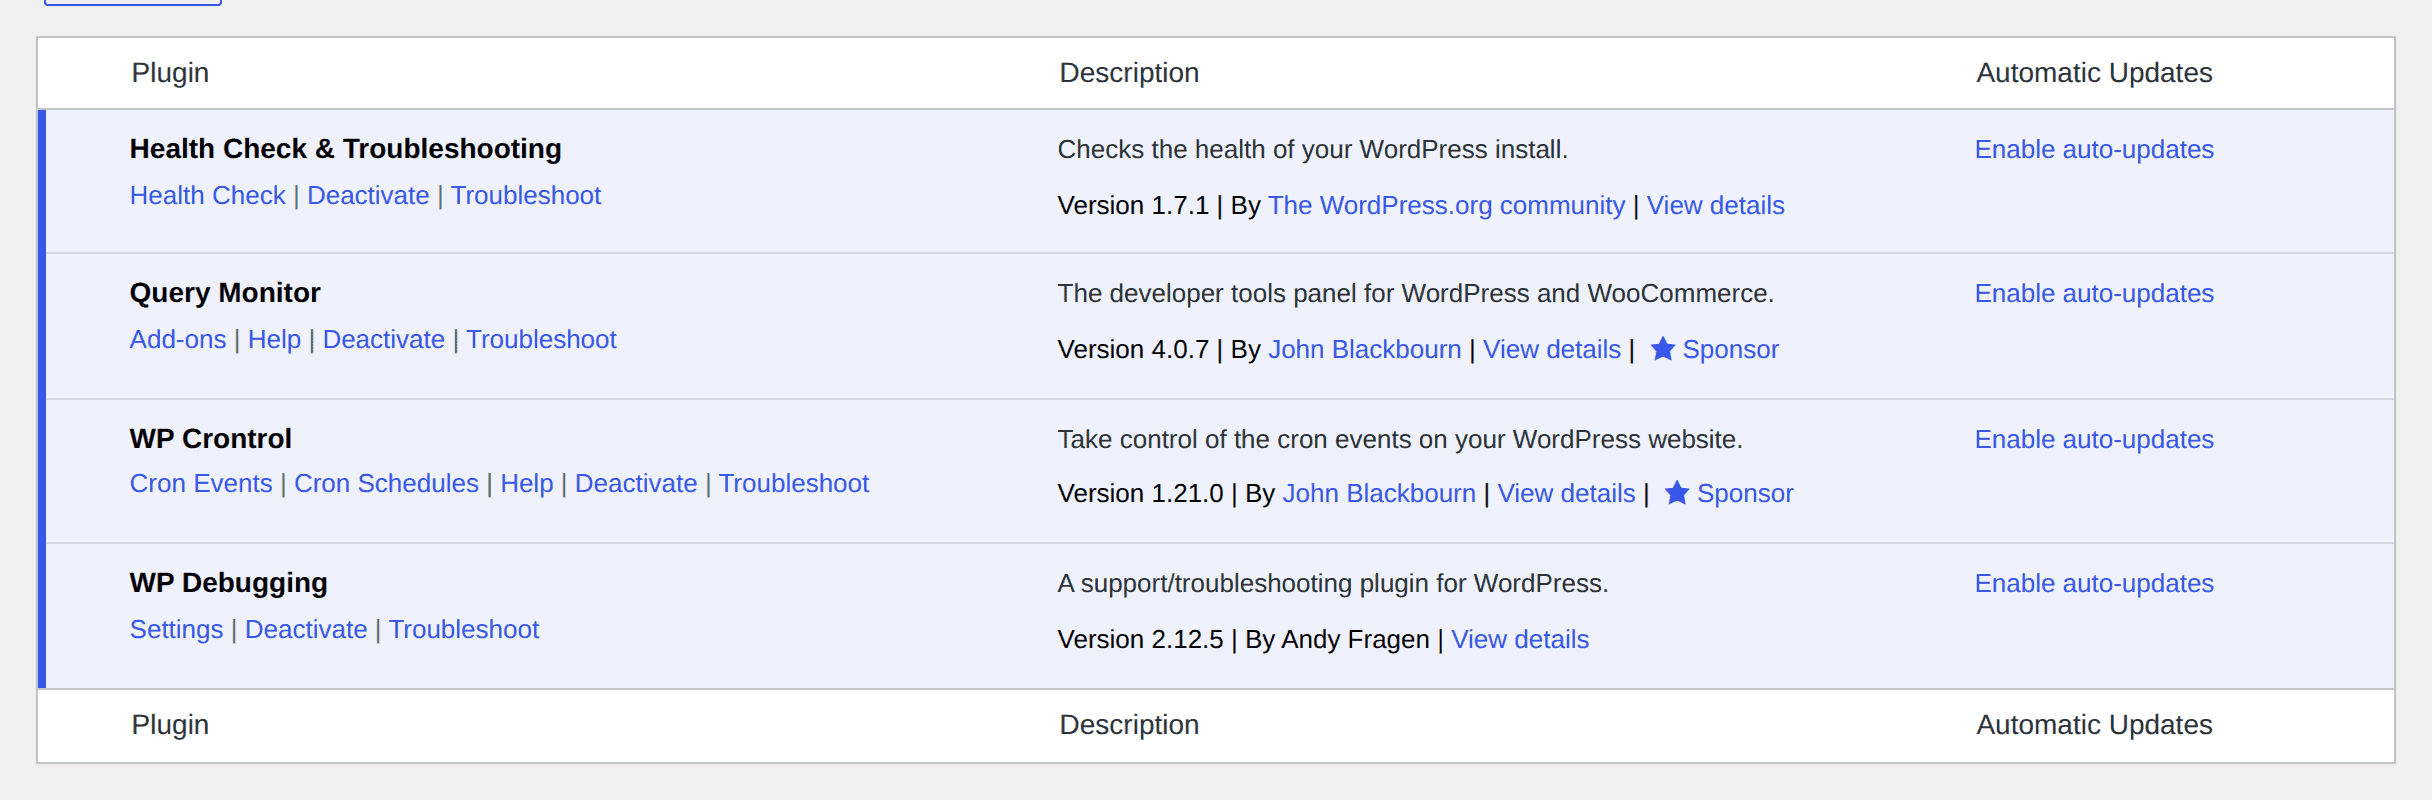Click the WP Debugging plugin title
Image resolution: width=2432 pixels, height=800 pixels.
point(228,582)
